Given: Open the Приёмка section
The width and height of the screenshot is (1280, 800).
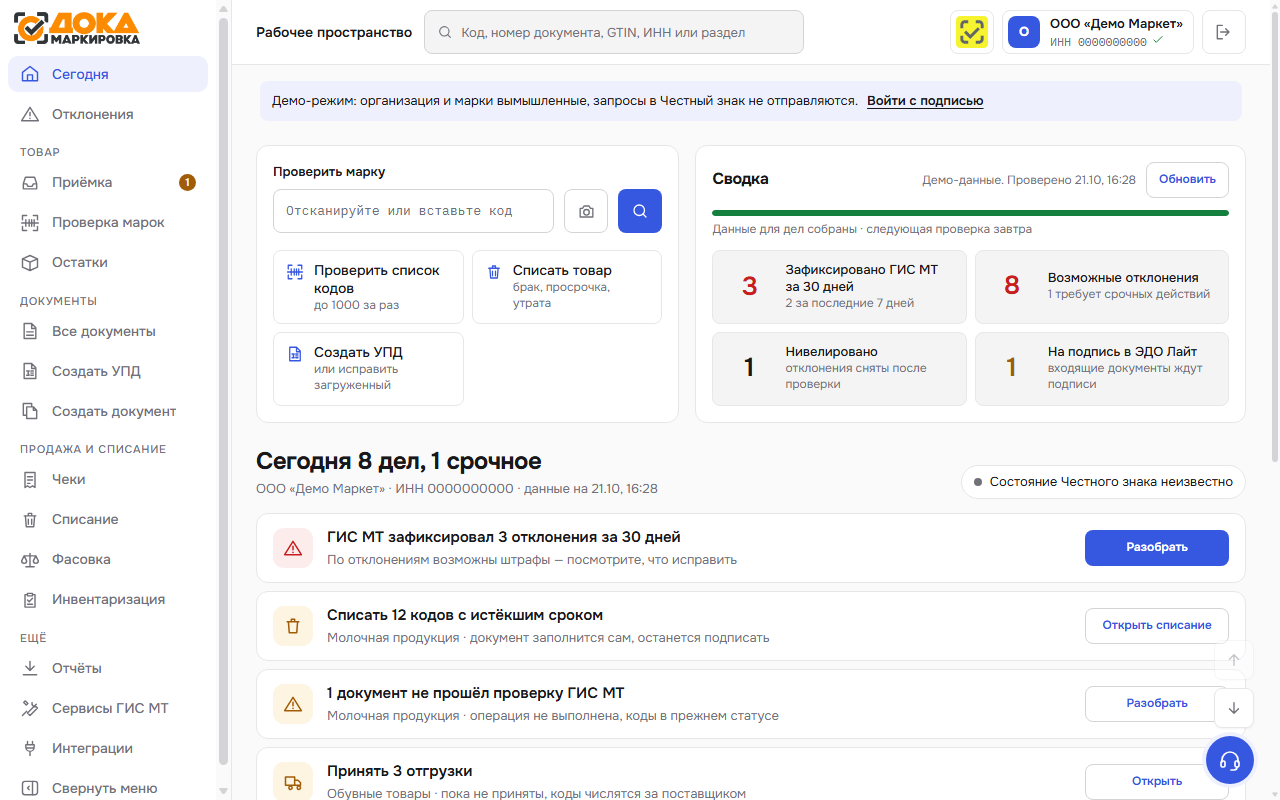Looking at the screenshot, I should coord(108,182).
